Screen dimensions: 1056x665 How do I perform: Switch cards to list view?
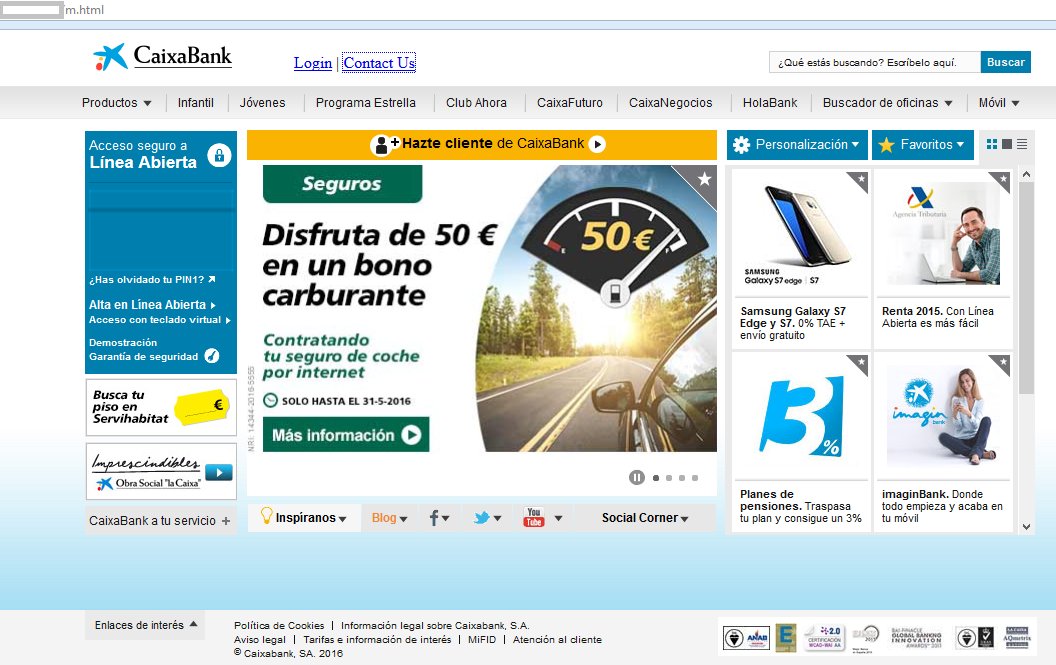tap(1022, 144)
